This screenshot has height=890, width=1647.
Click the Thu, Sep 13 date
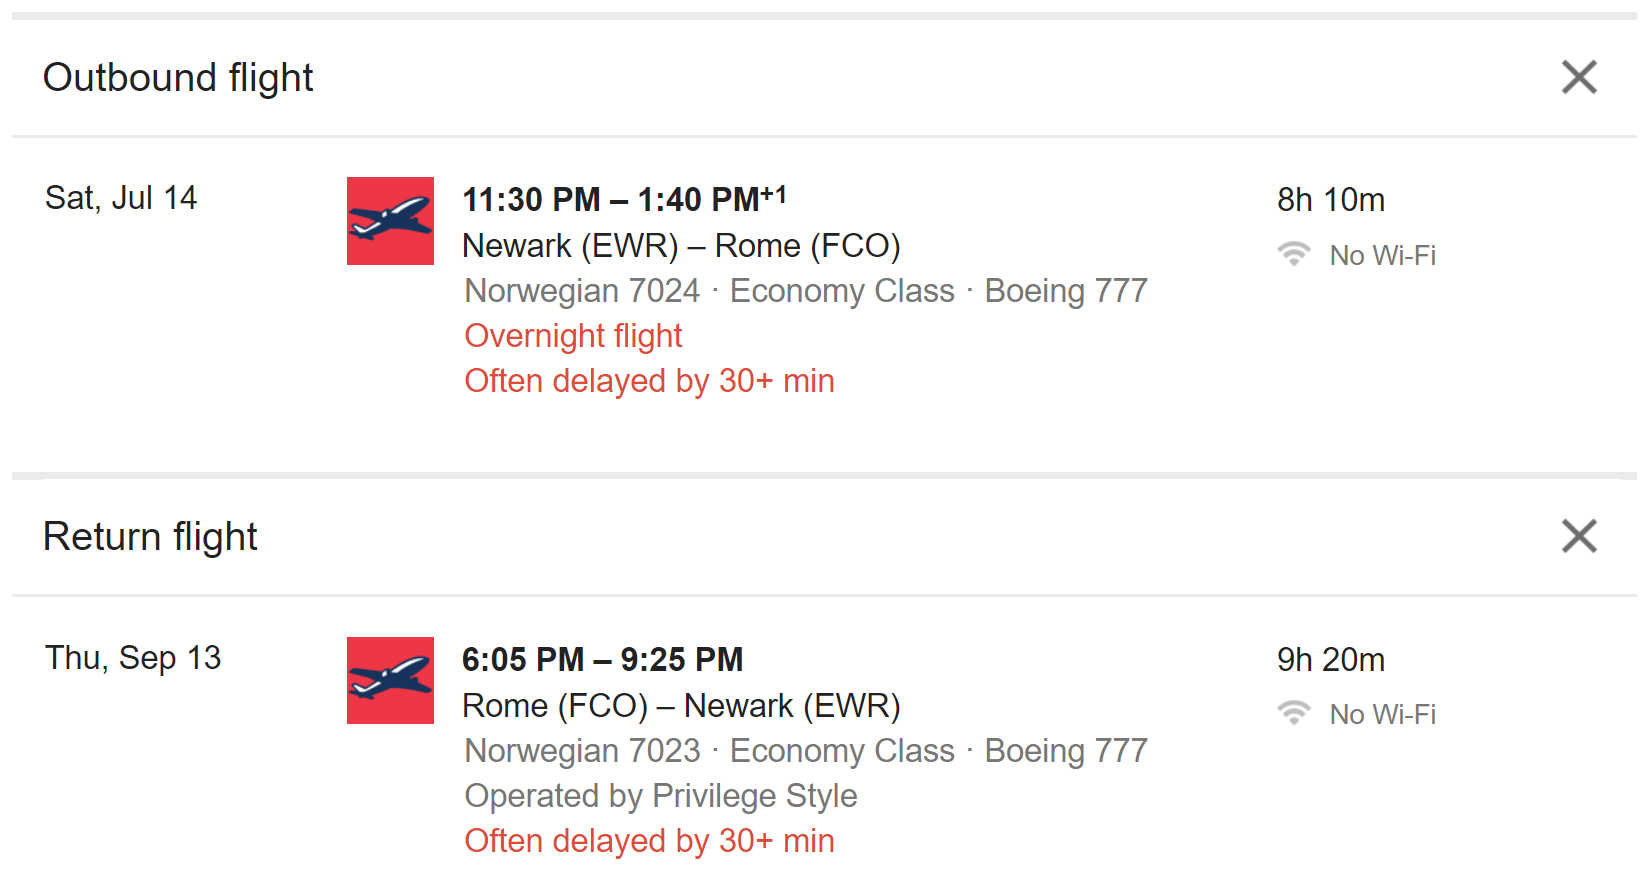(x=133, y=658)
